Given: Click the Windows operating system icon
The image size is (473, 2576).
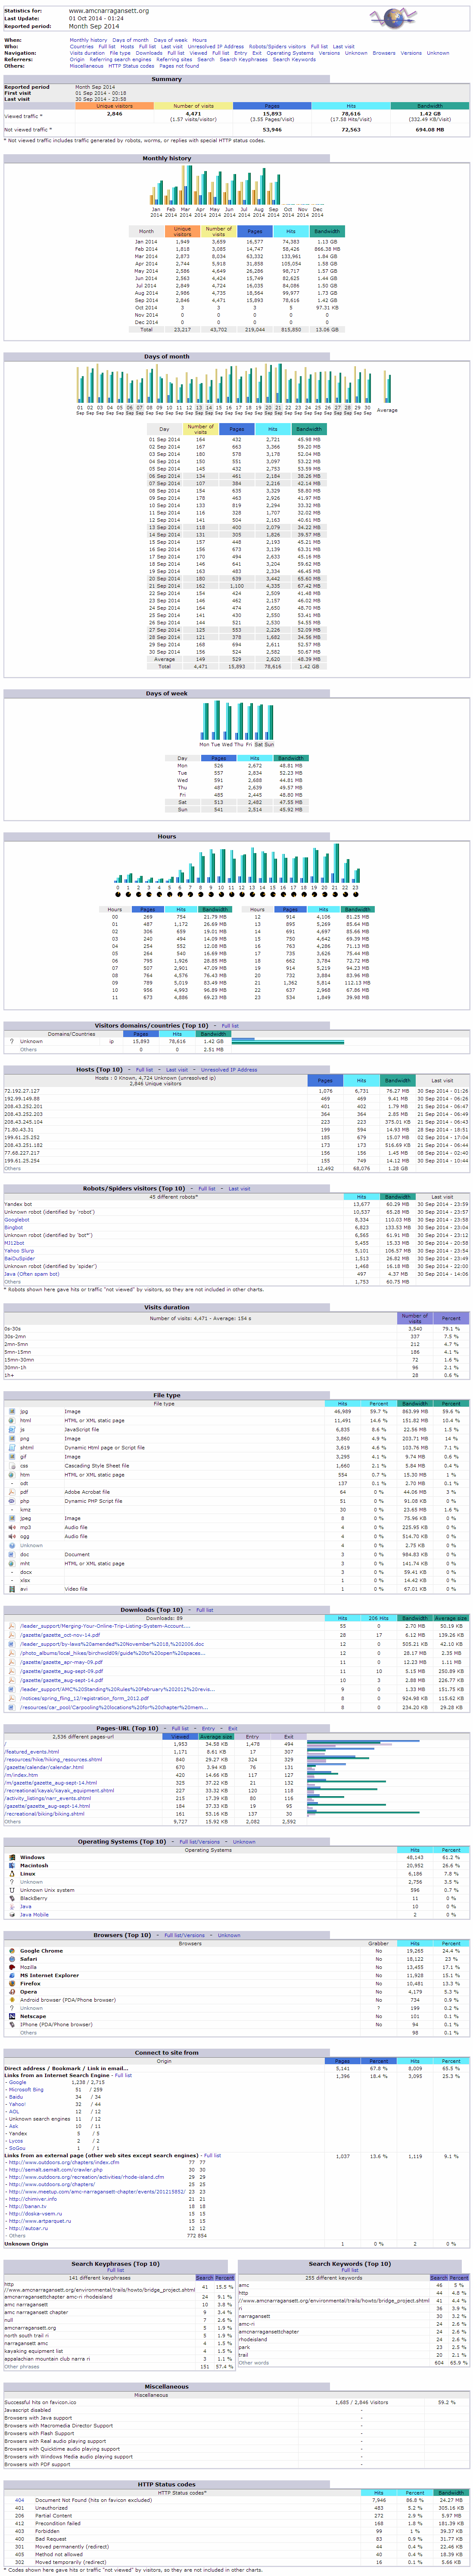Looking at the screenshot, I should click(x=11, y=1857).
